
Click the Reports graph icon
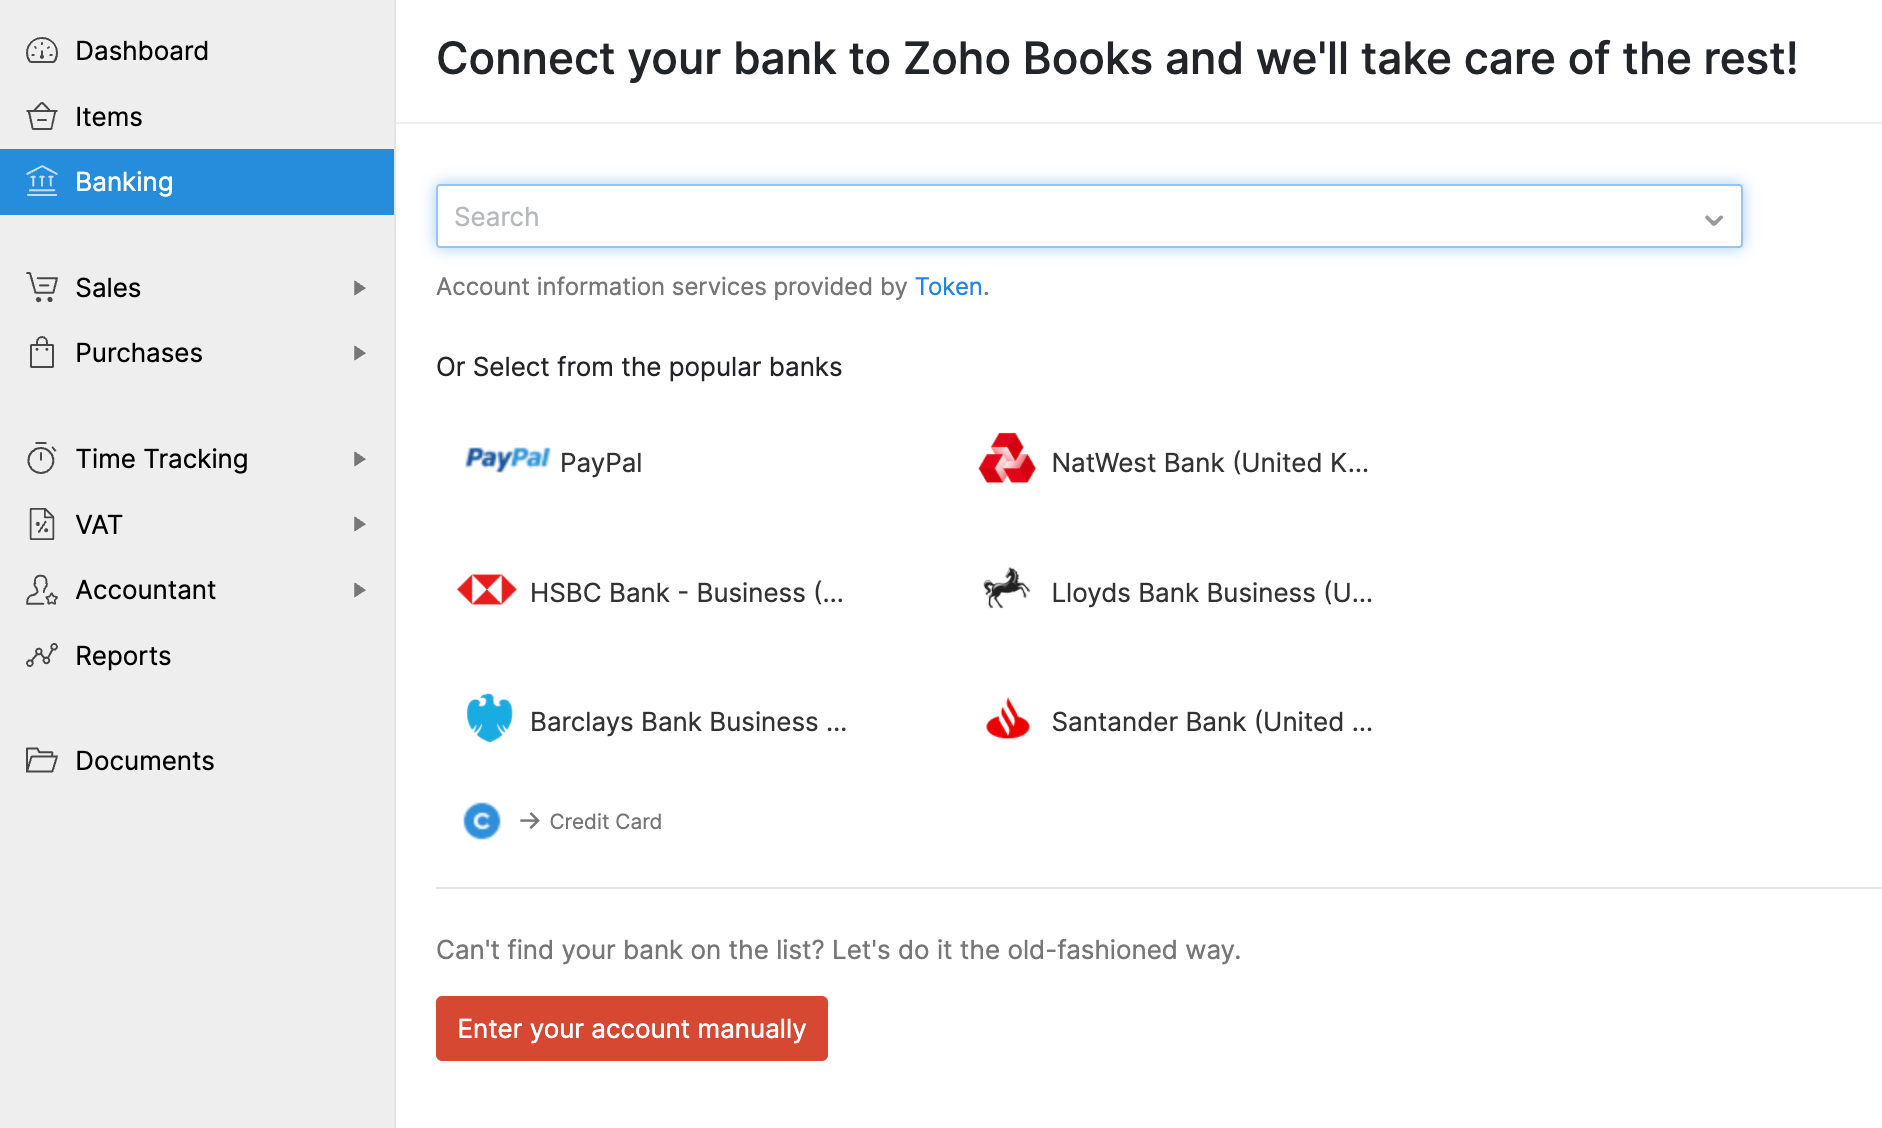click(42, 656)
